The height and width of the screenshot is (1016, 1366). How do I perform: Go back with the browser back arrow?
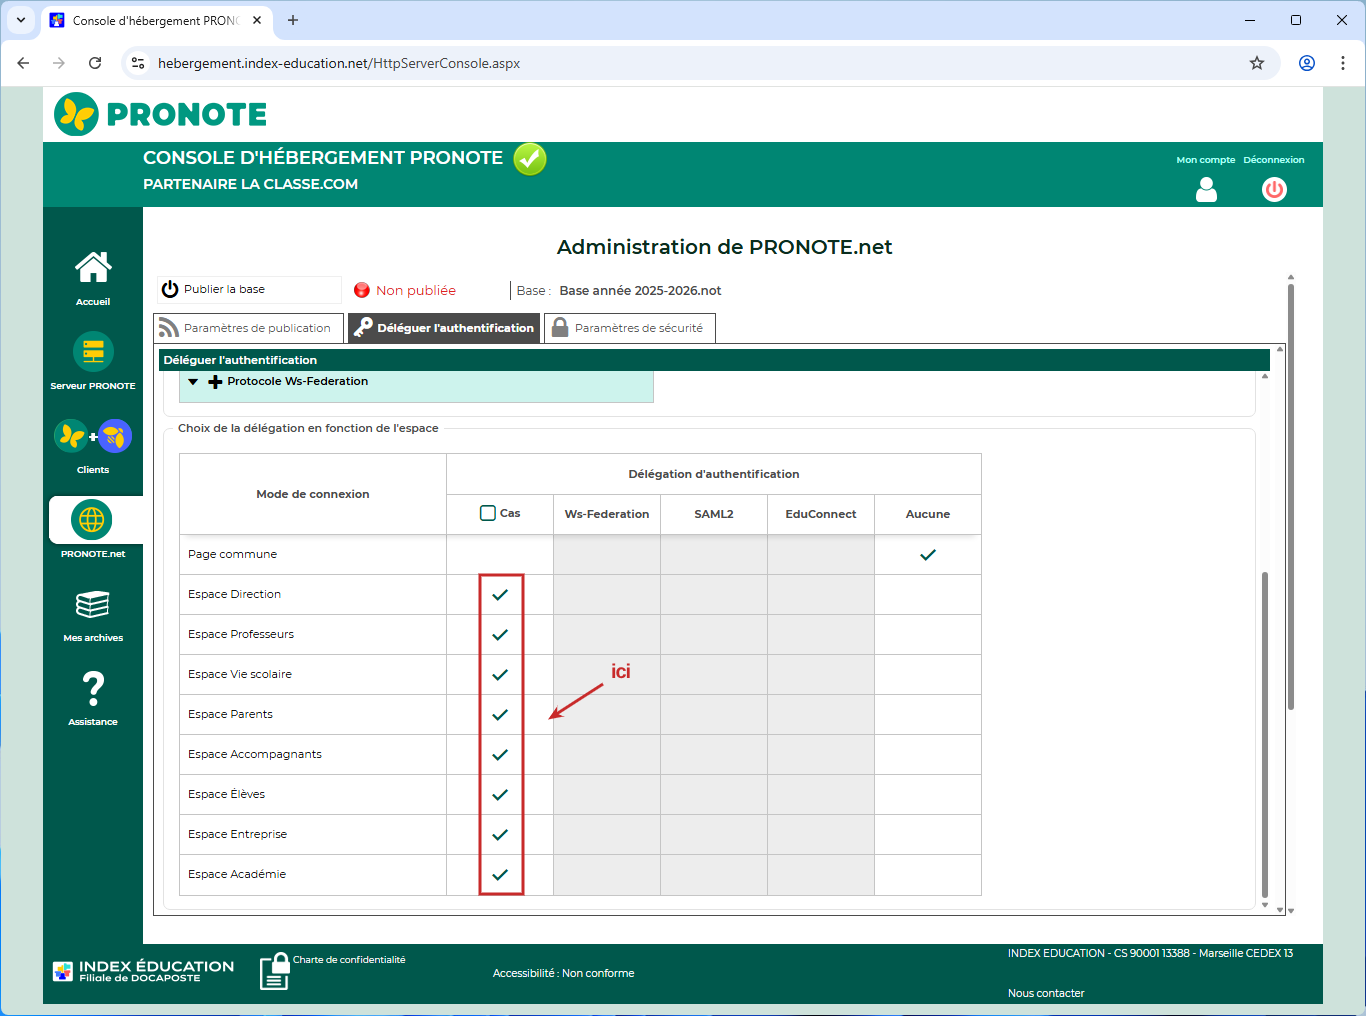[23, 63]
